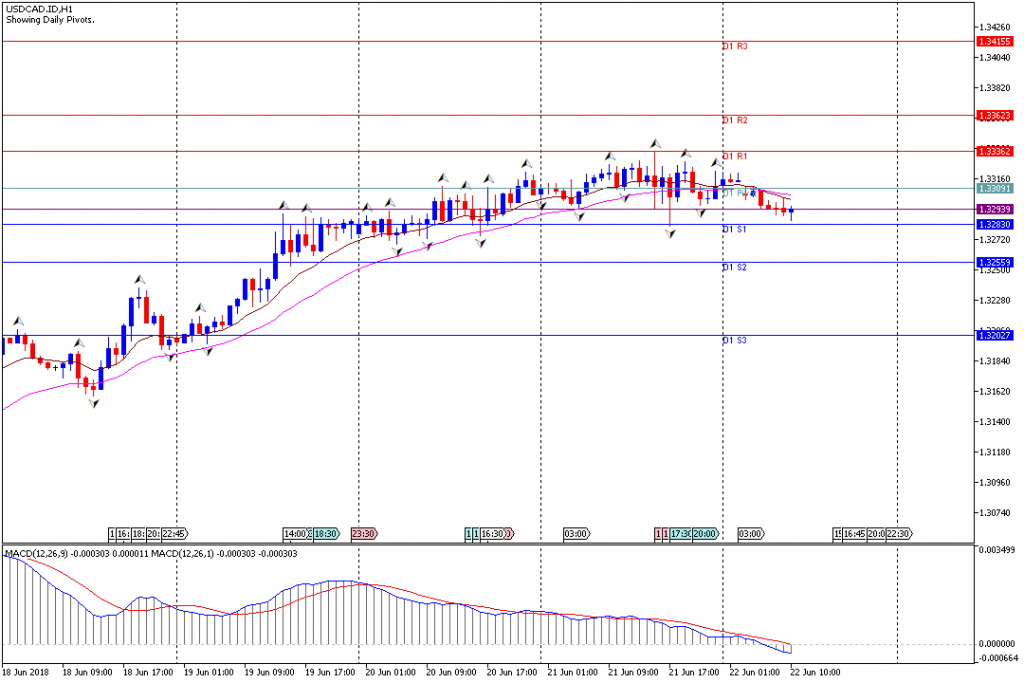The image size is (1024, 683).
Task: Click the 22 Jun 01:00 axis label
Action: pyautogui.click(x=755, y=673)
